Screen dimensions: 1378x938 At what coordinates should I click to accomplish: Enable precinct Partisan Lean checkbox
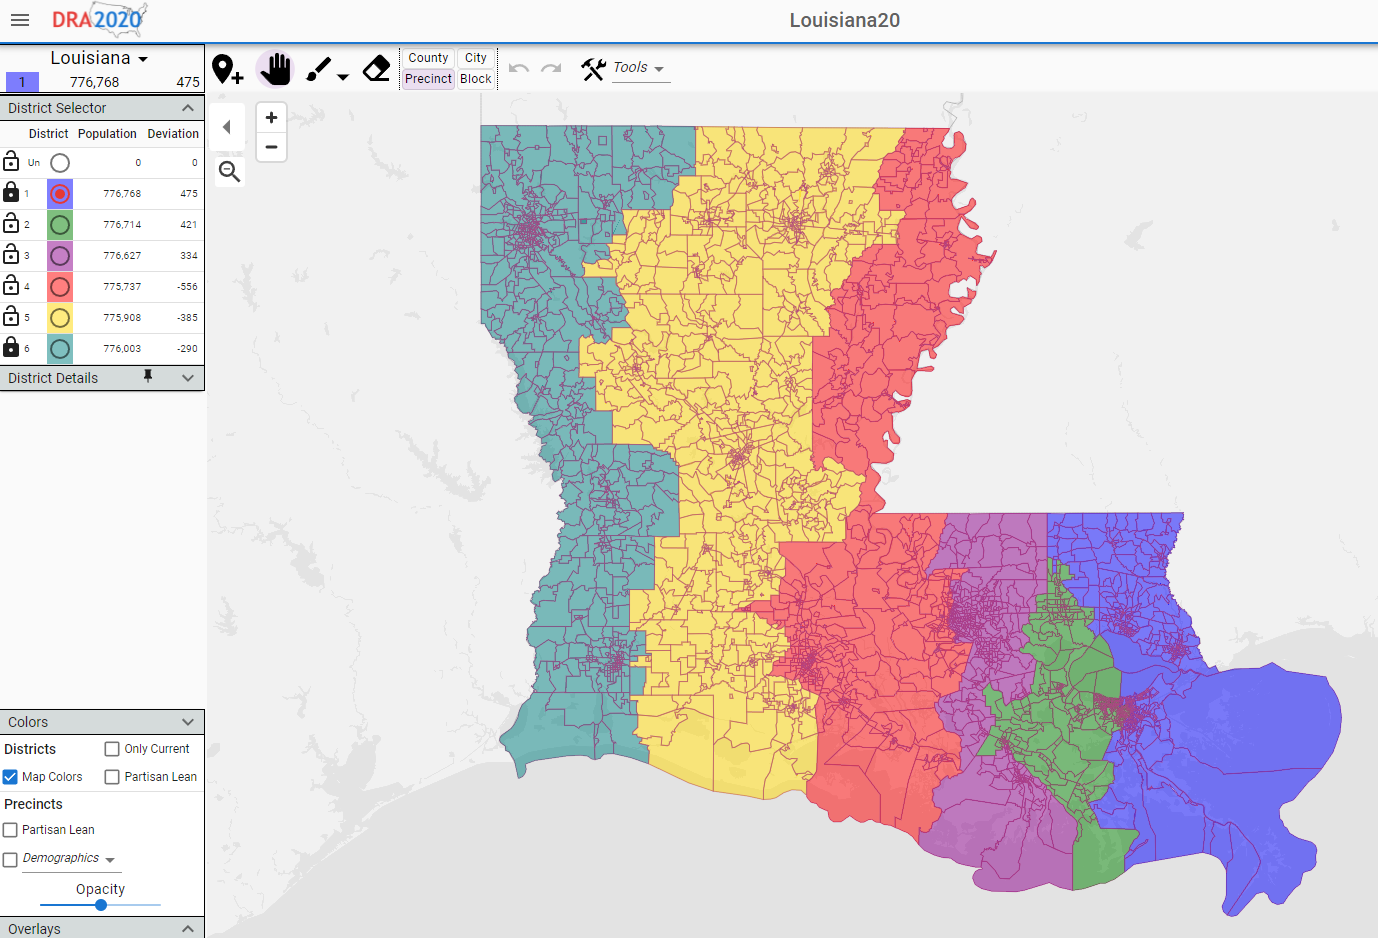10,830
